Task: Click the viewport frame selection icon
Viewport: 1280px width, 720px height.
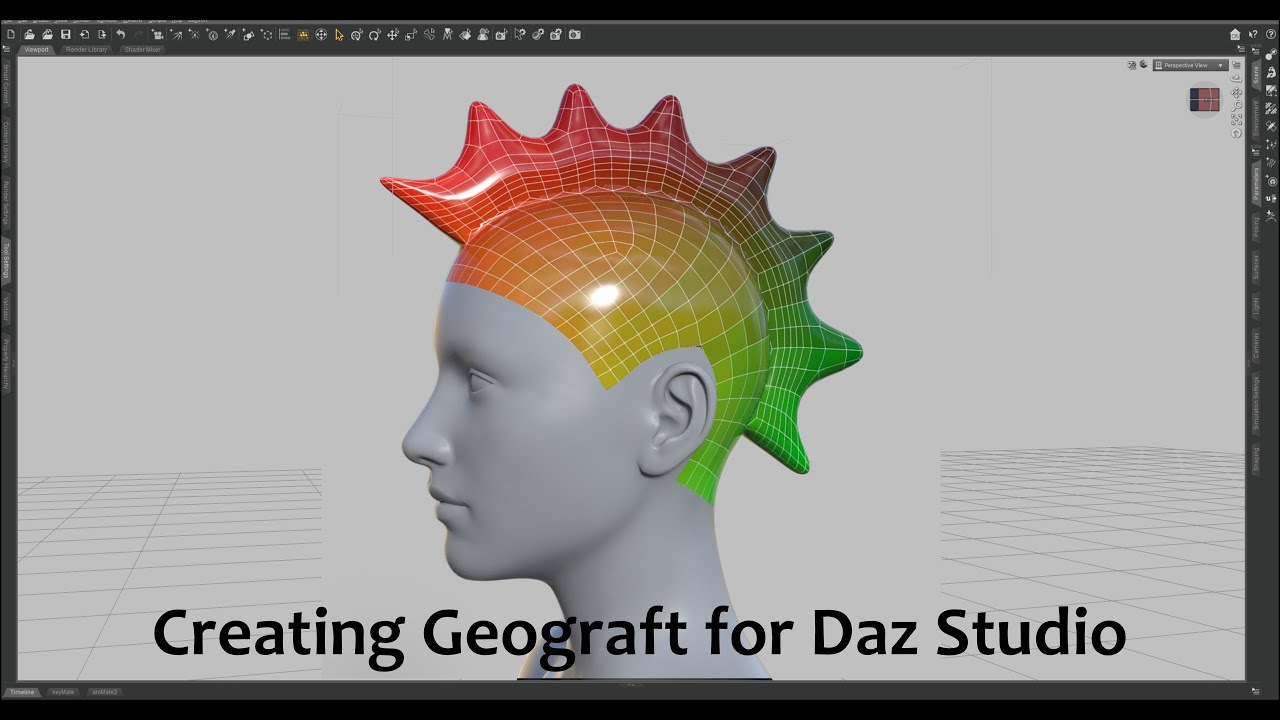Action: (1236, 119)
